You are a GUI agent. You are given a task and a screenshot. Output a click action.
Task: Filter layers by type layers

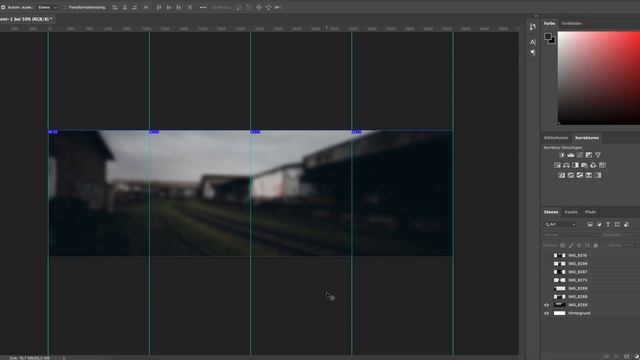pyautogui.click(x=608, y=224)
